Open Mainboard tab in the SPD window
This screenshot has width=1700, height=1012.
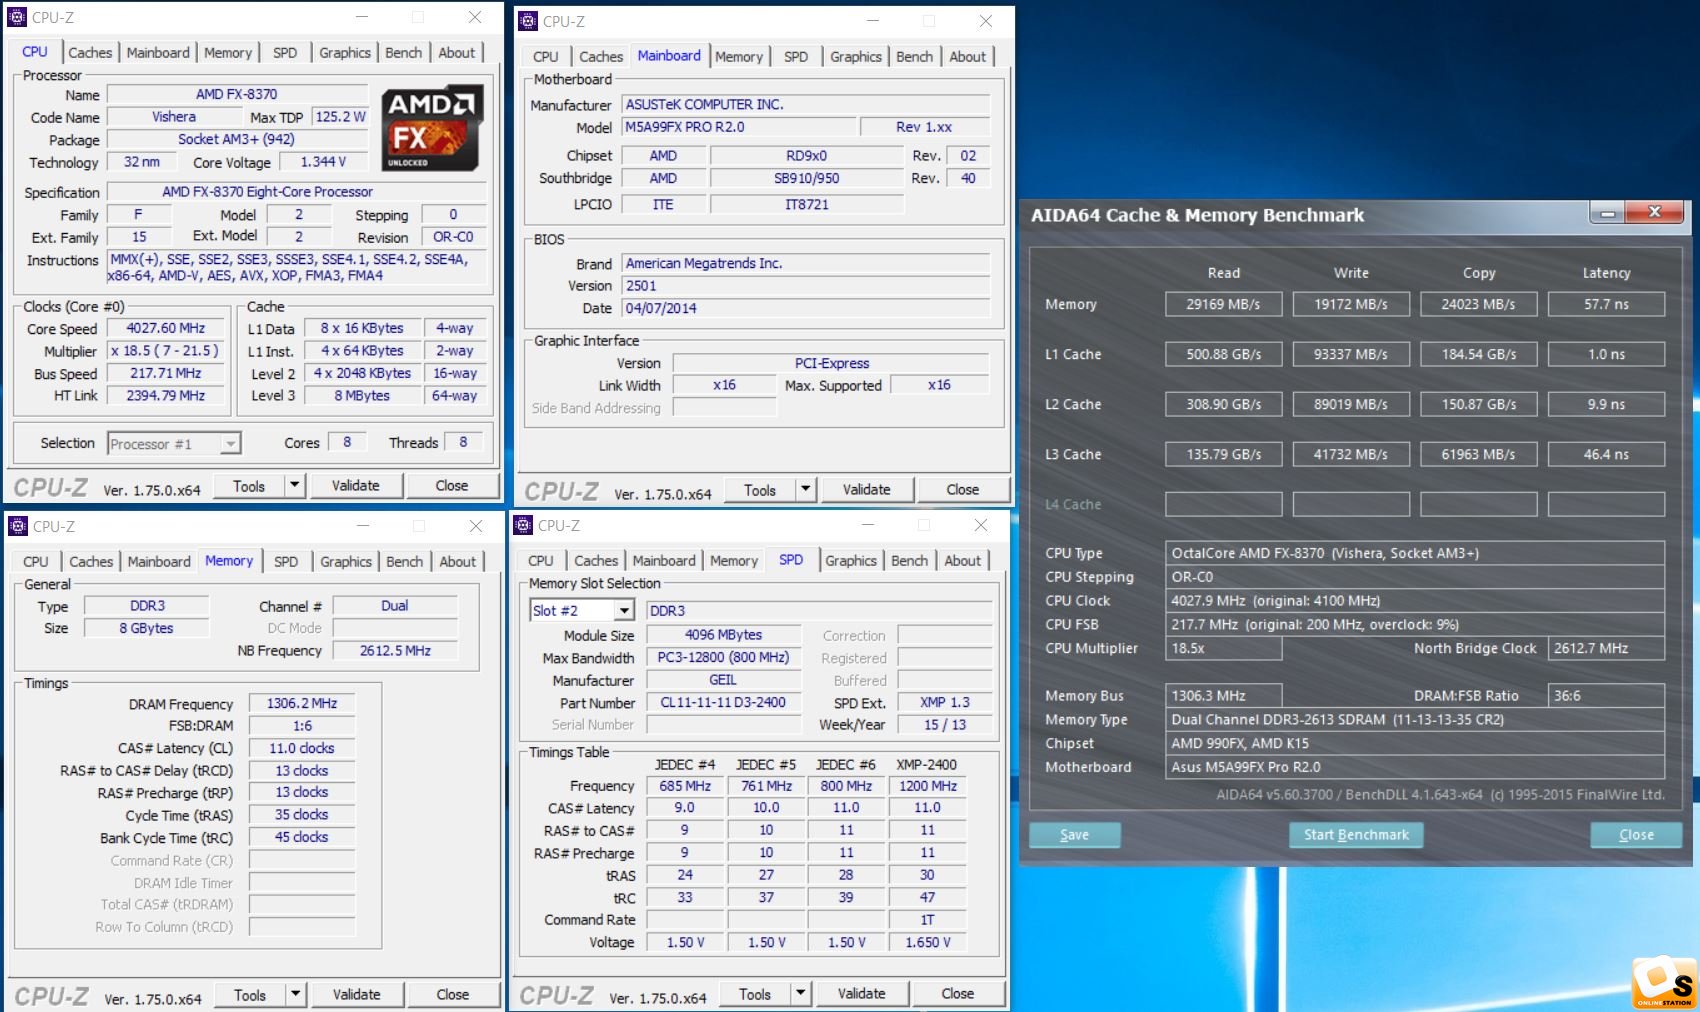tap(664, 561)
